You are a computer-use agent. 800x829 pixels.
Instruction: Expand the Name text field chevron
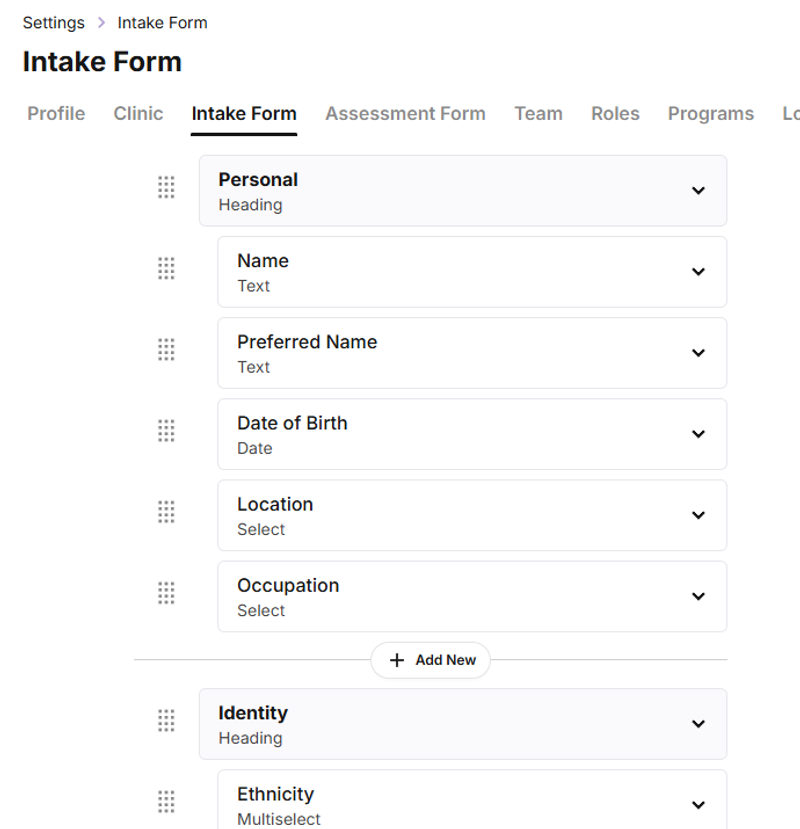[x=698, y=271]
